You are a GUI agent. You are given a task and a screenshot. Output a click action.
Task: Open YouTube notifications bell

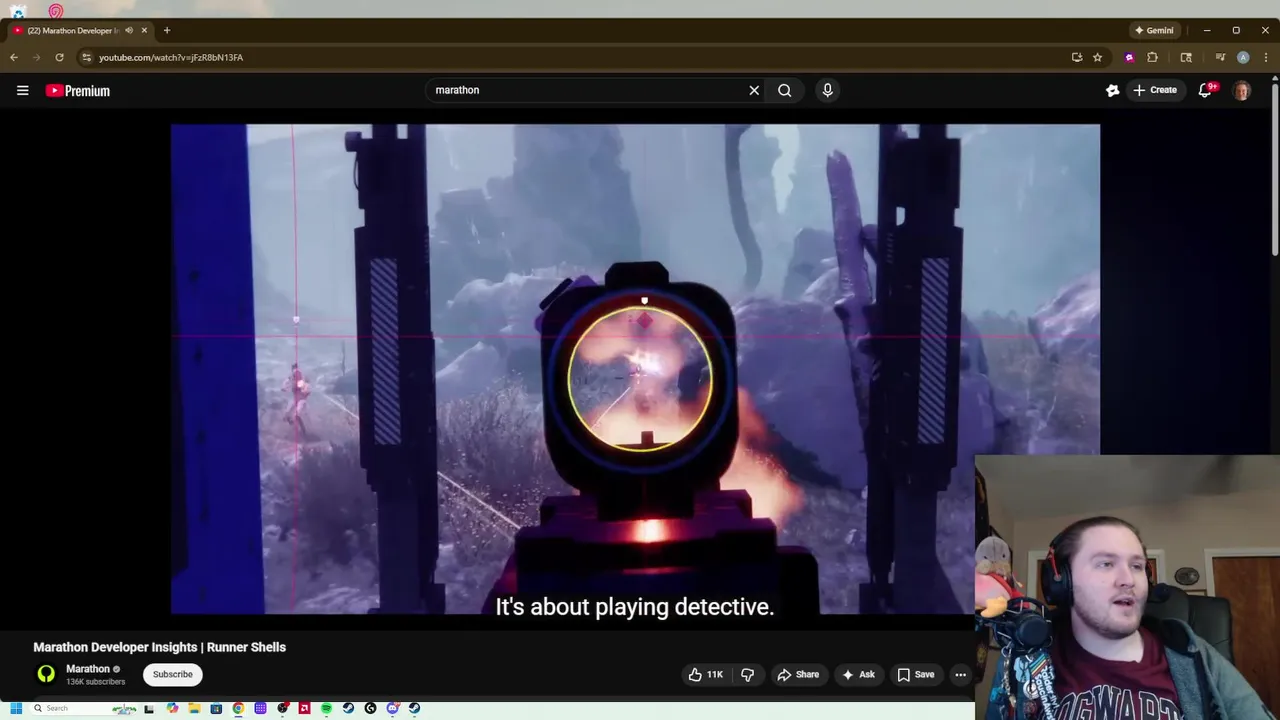(x=1206, y=90)
